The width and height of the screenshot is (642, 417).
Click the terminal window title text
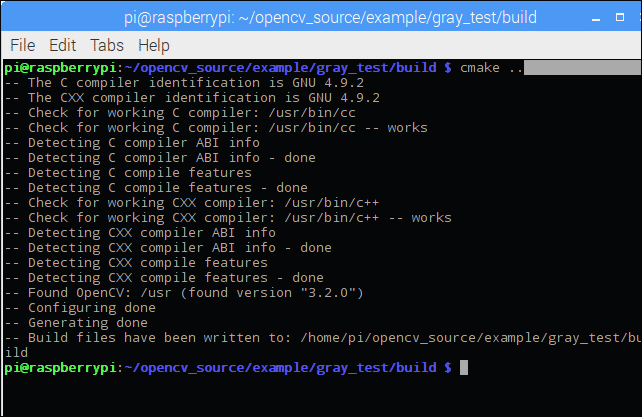tap(330, 18)
